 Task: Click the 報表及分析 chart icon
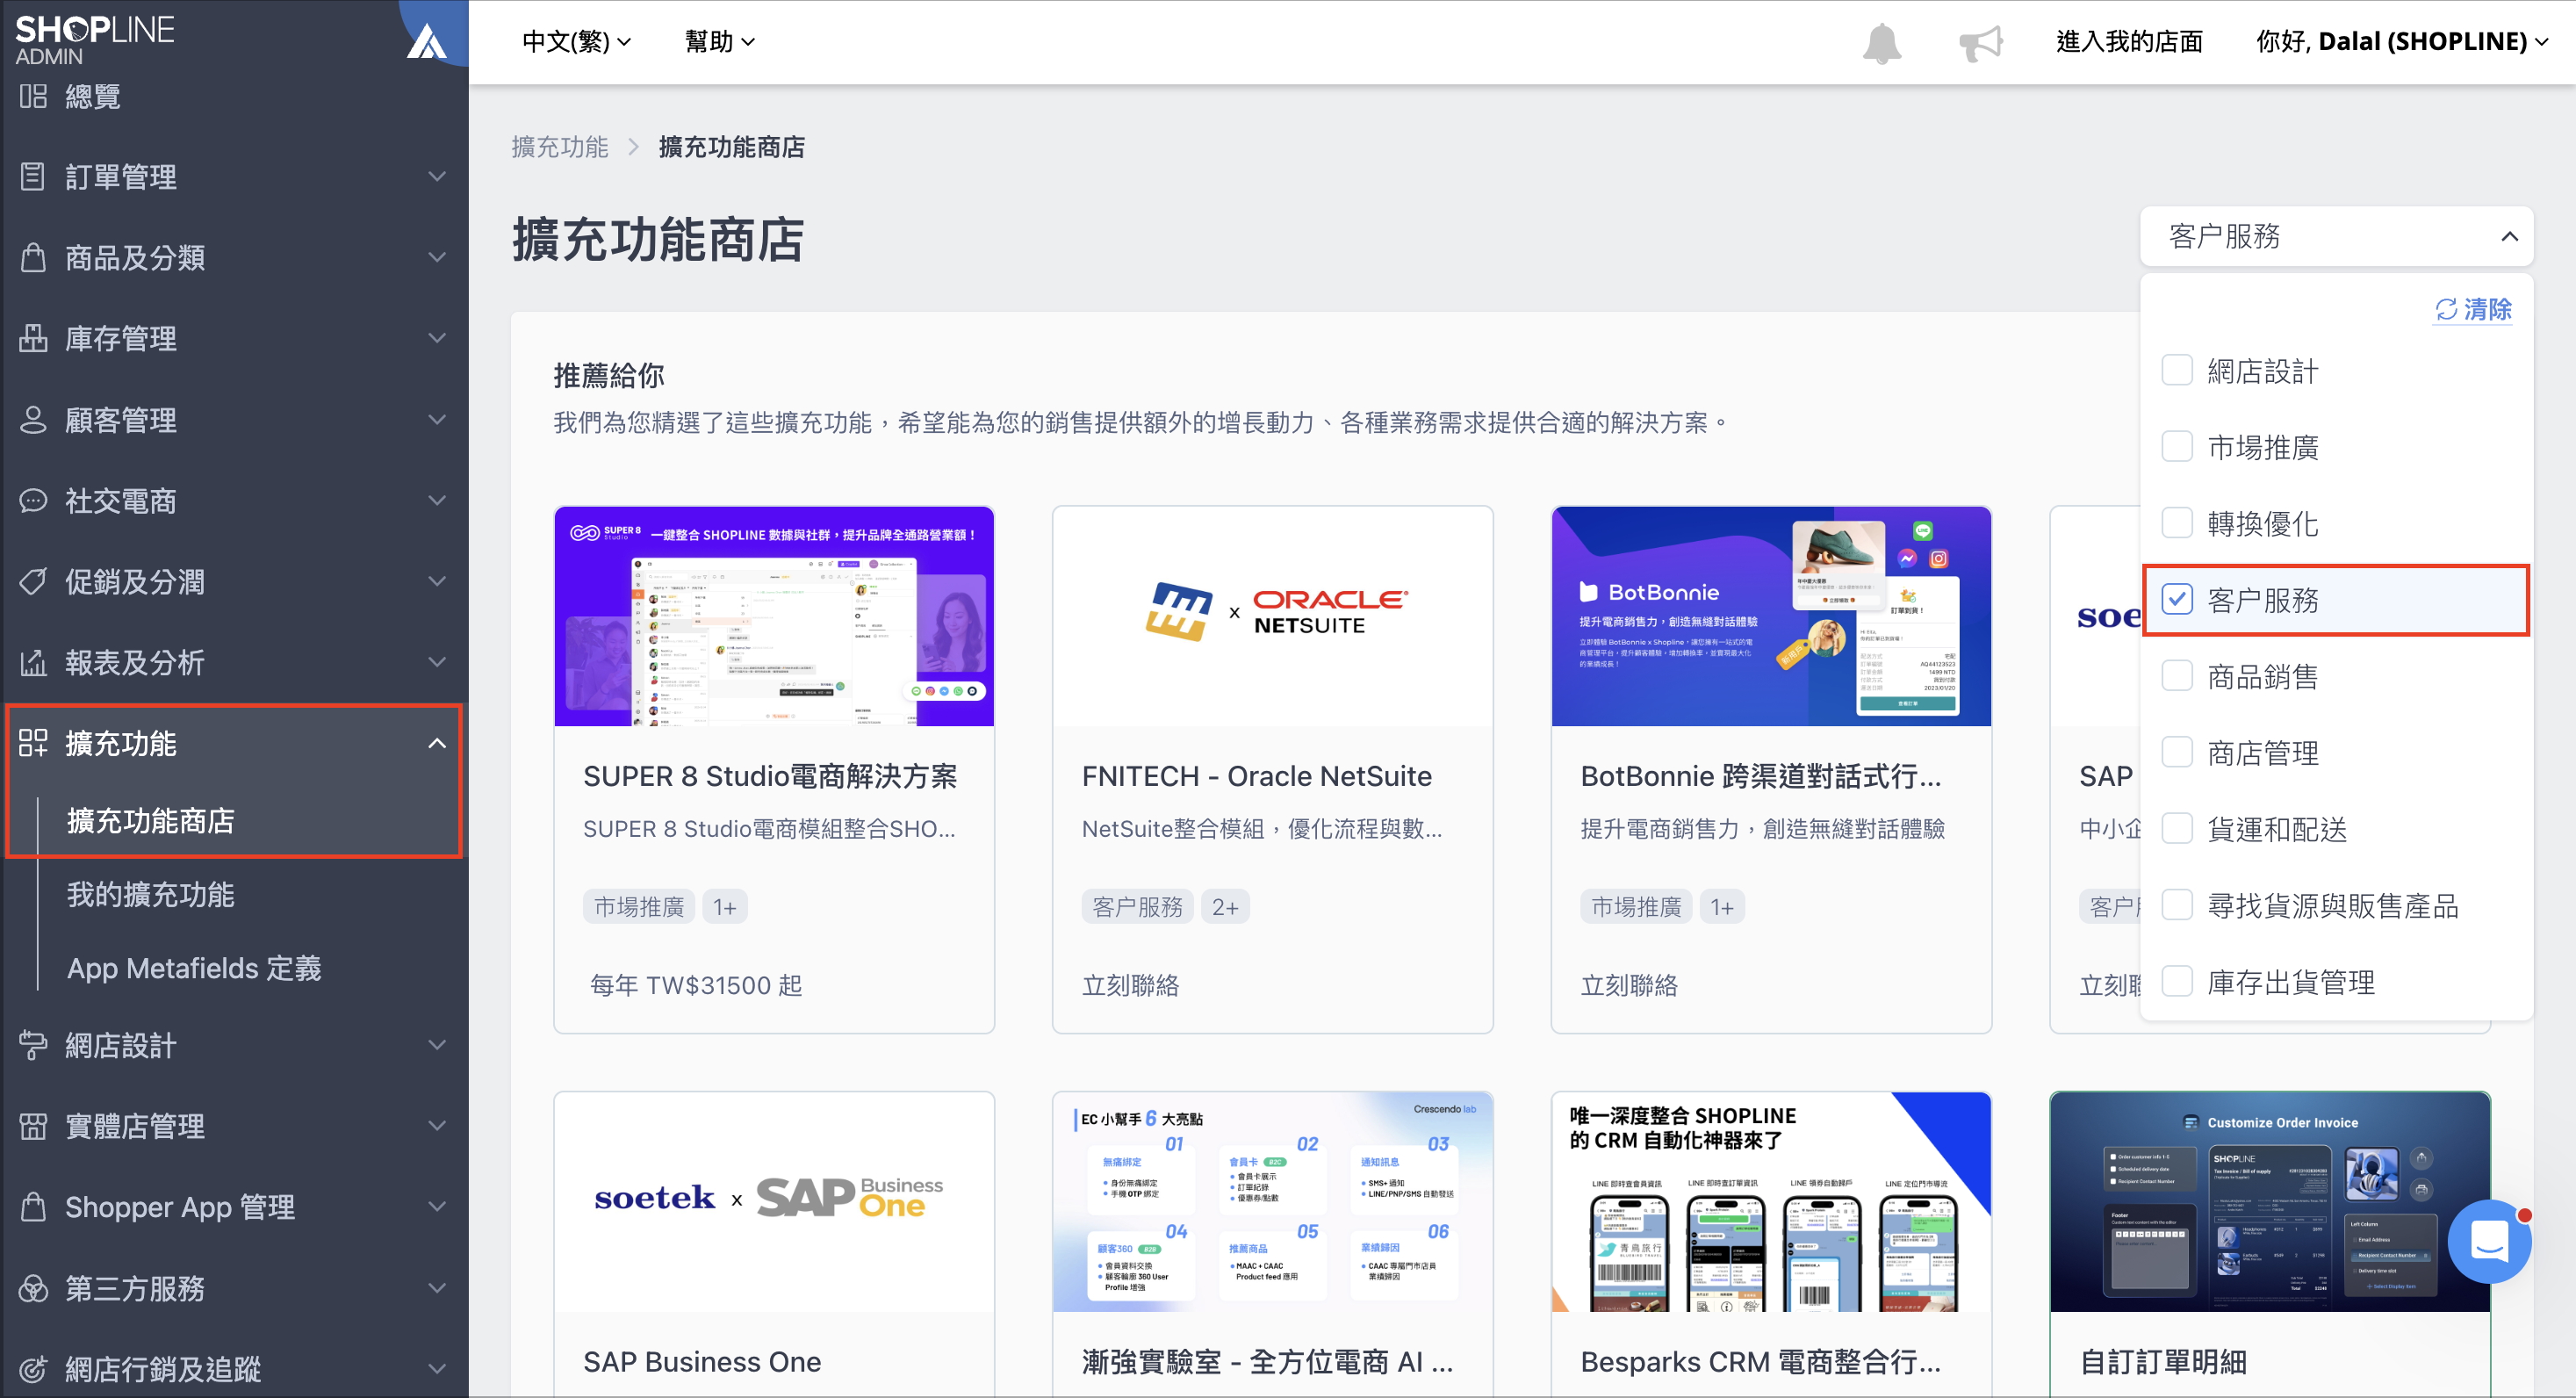point(33,662)
